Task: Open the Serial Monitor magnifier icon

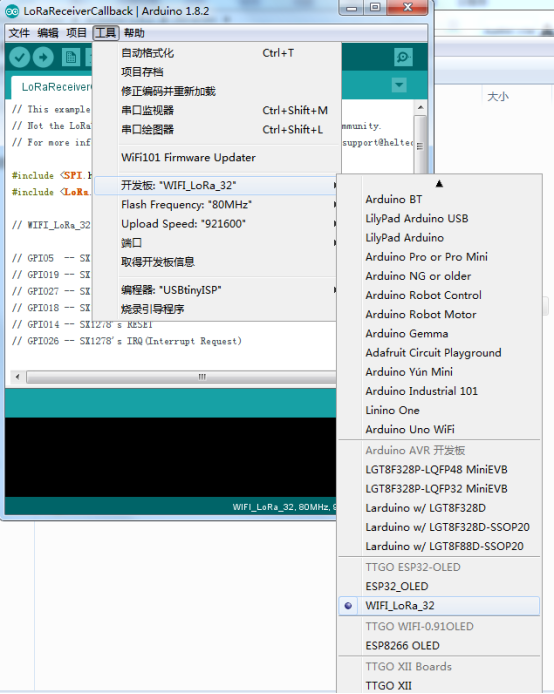Action: (x=403, y=57)
